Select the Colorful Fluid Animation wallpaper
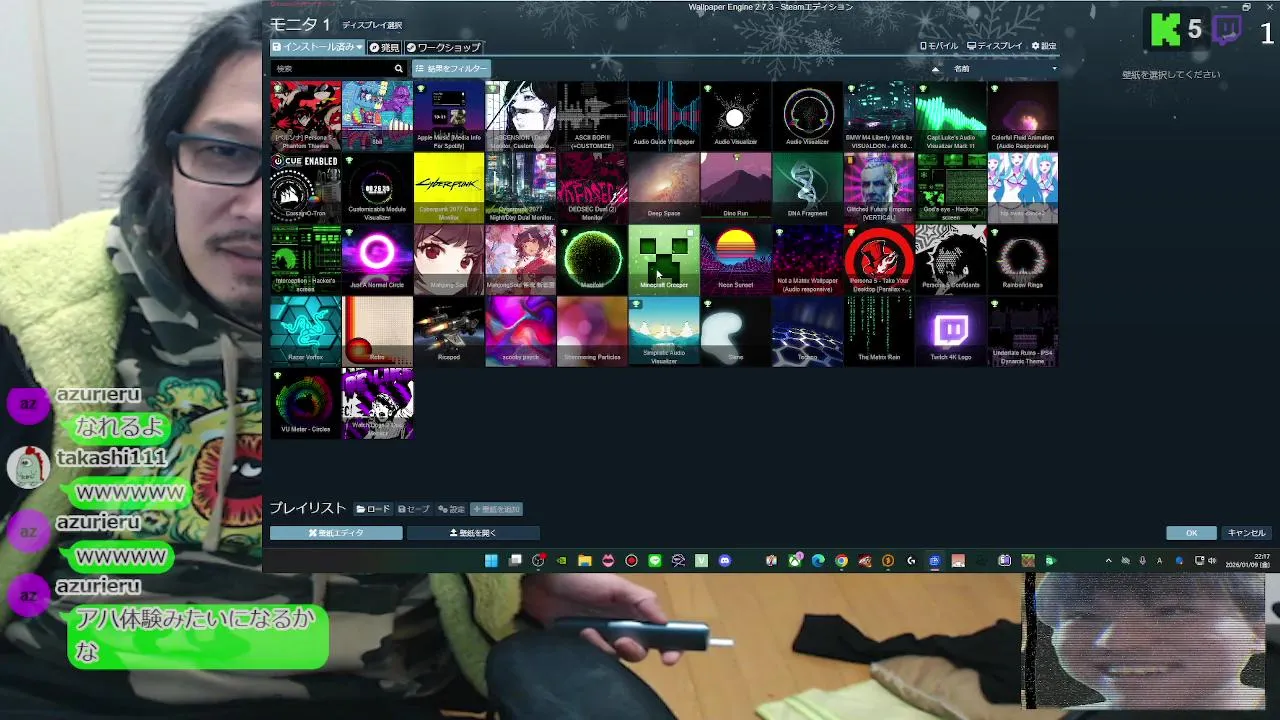 (1023, 115)
